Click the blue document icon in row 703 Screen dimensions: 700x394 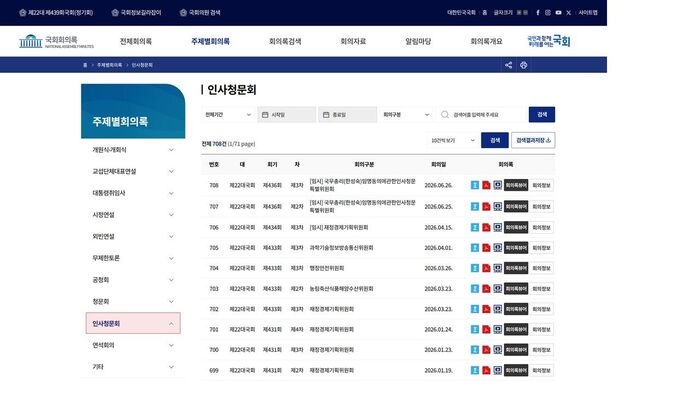475,289
